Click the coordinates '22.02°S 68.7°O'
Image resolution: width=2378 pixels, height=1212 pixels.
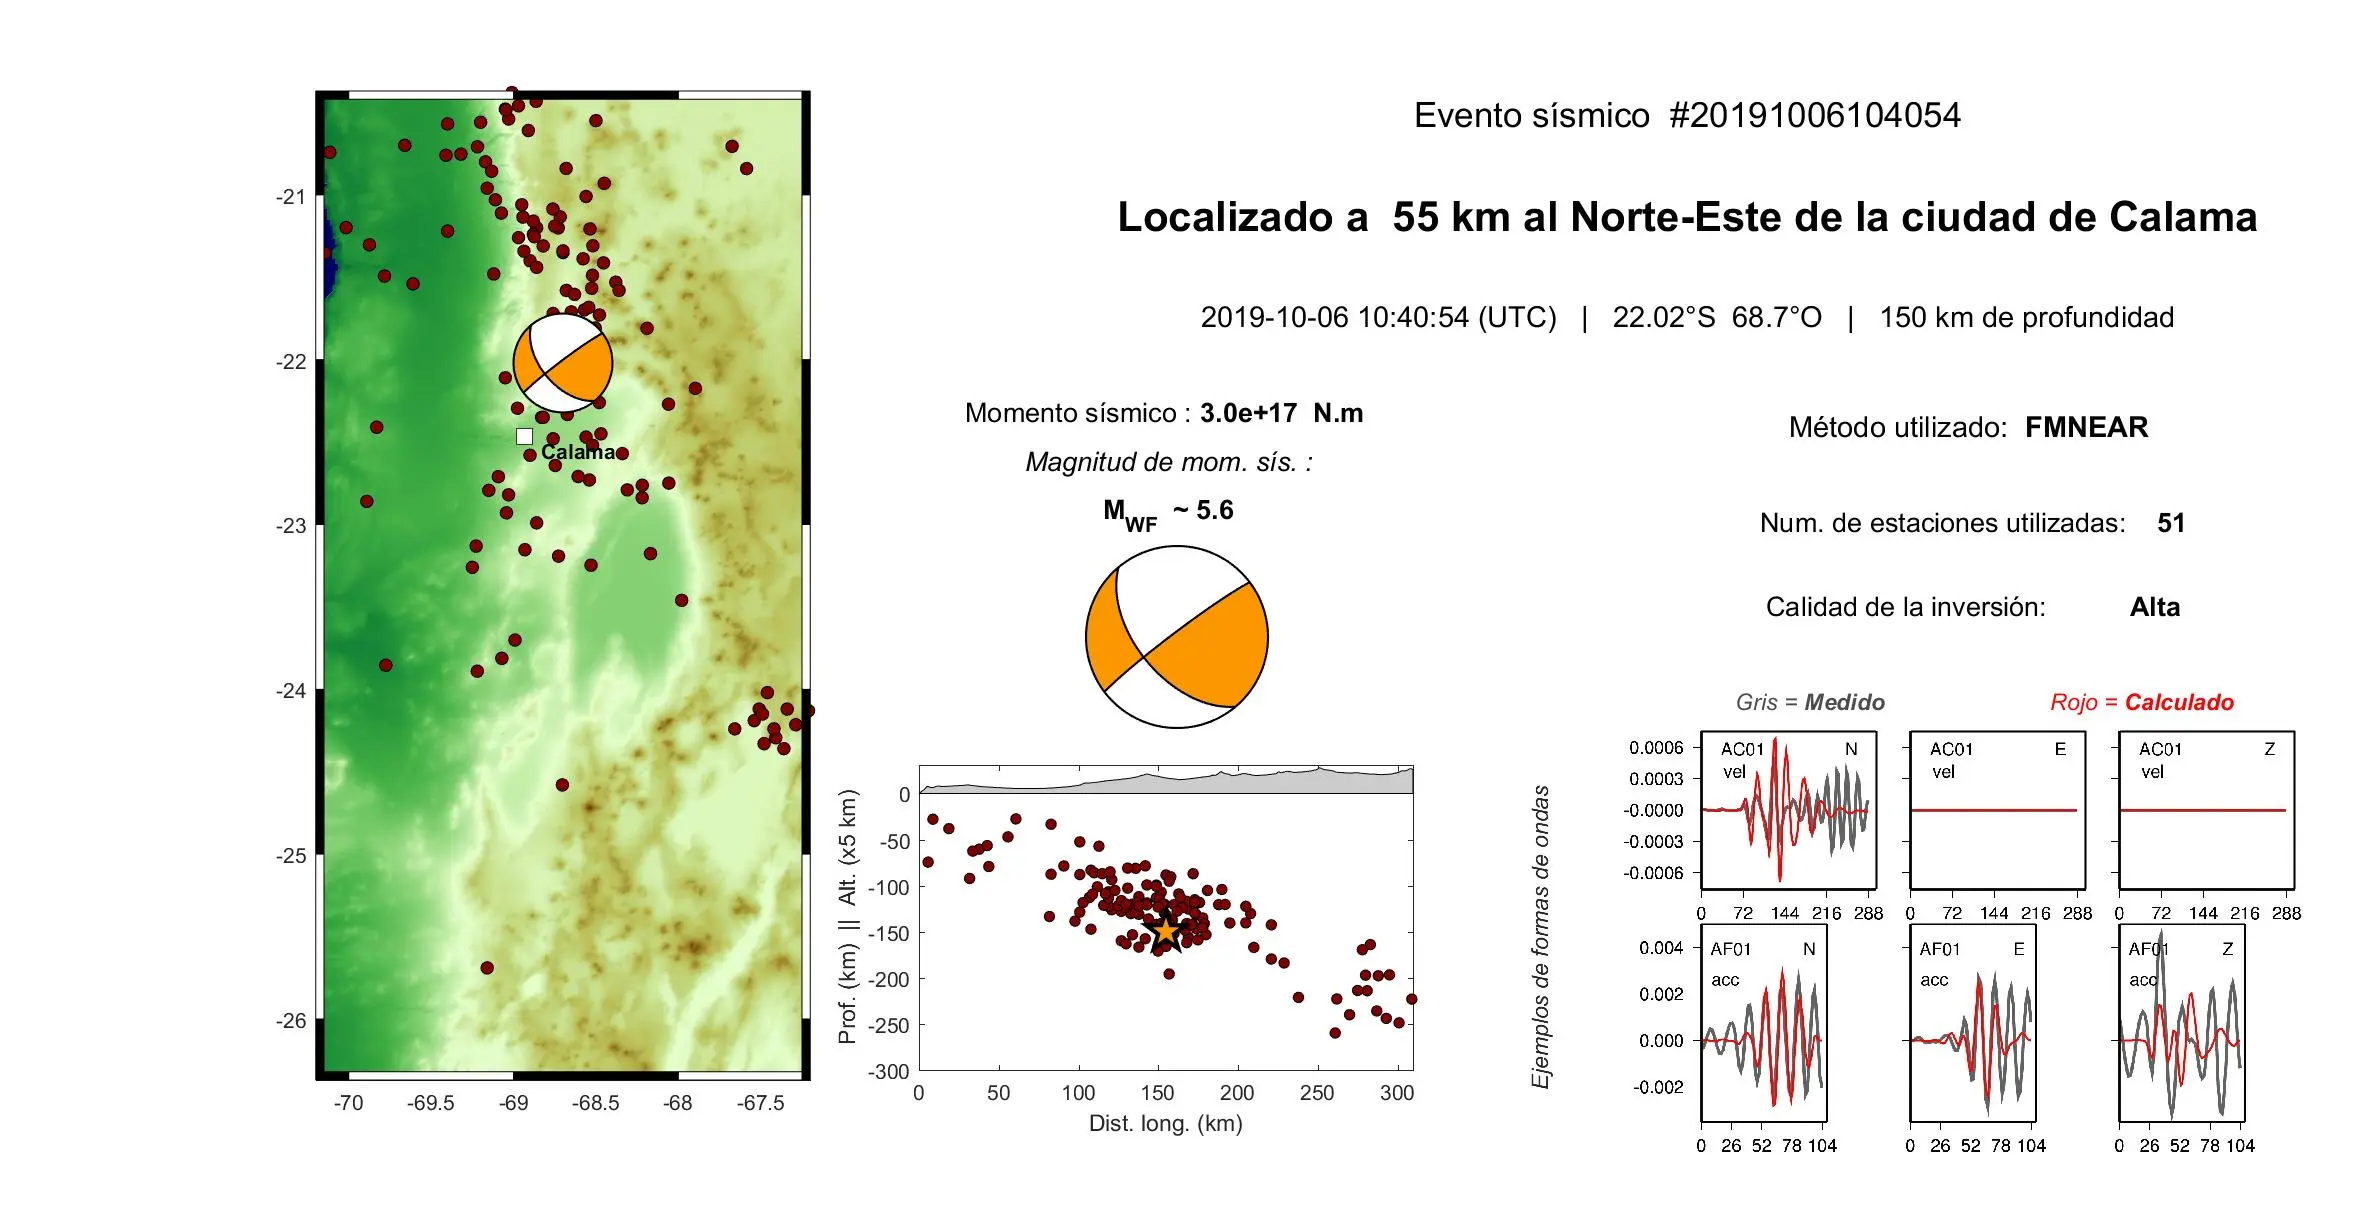(x=1717, y=317)
